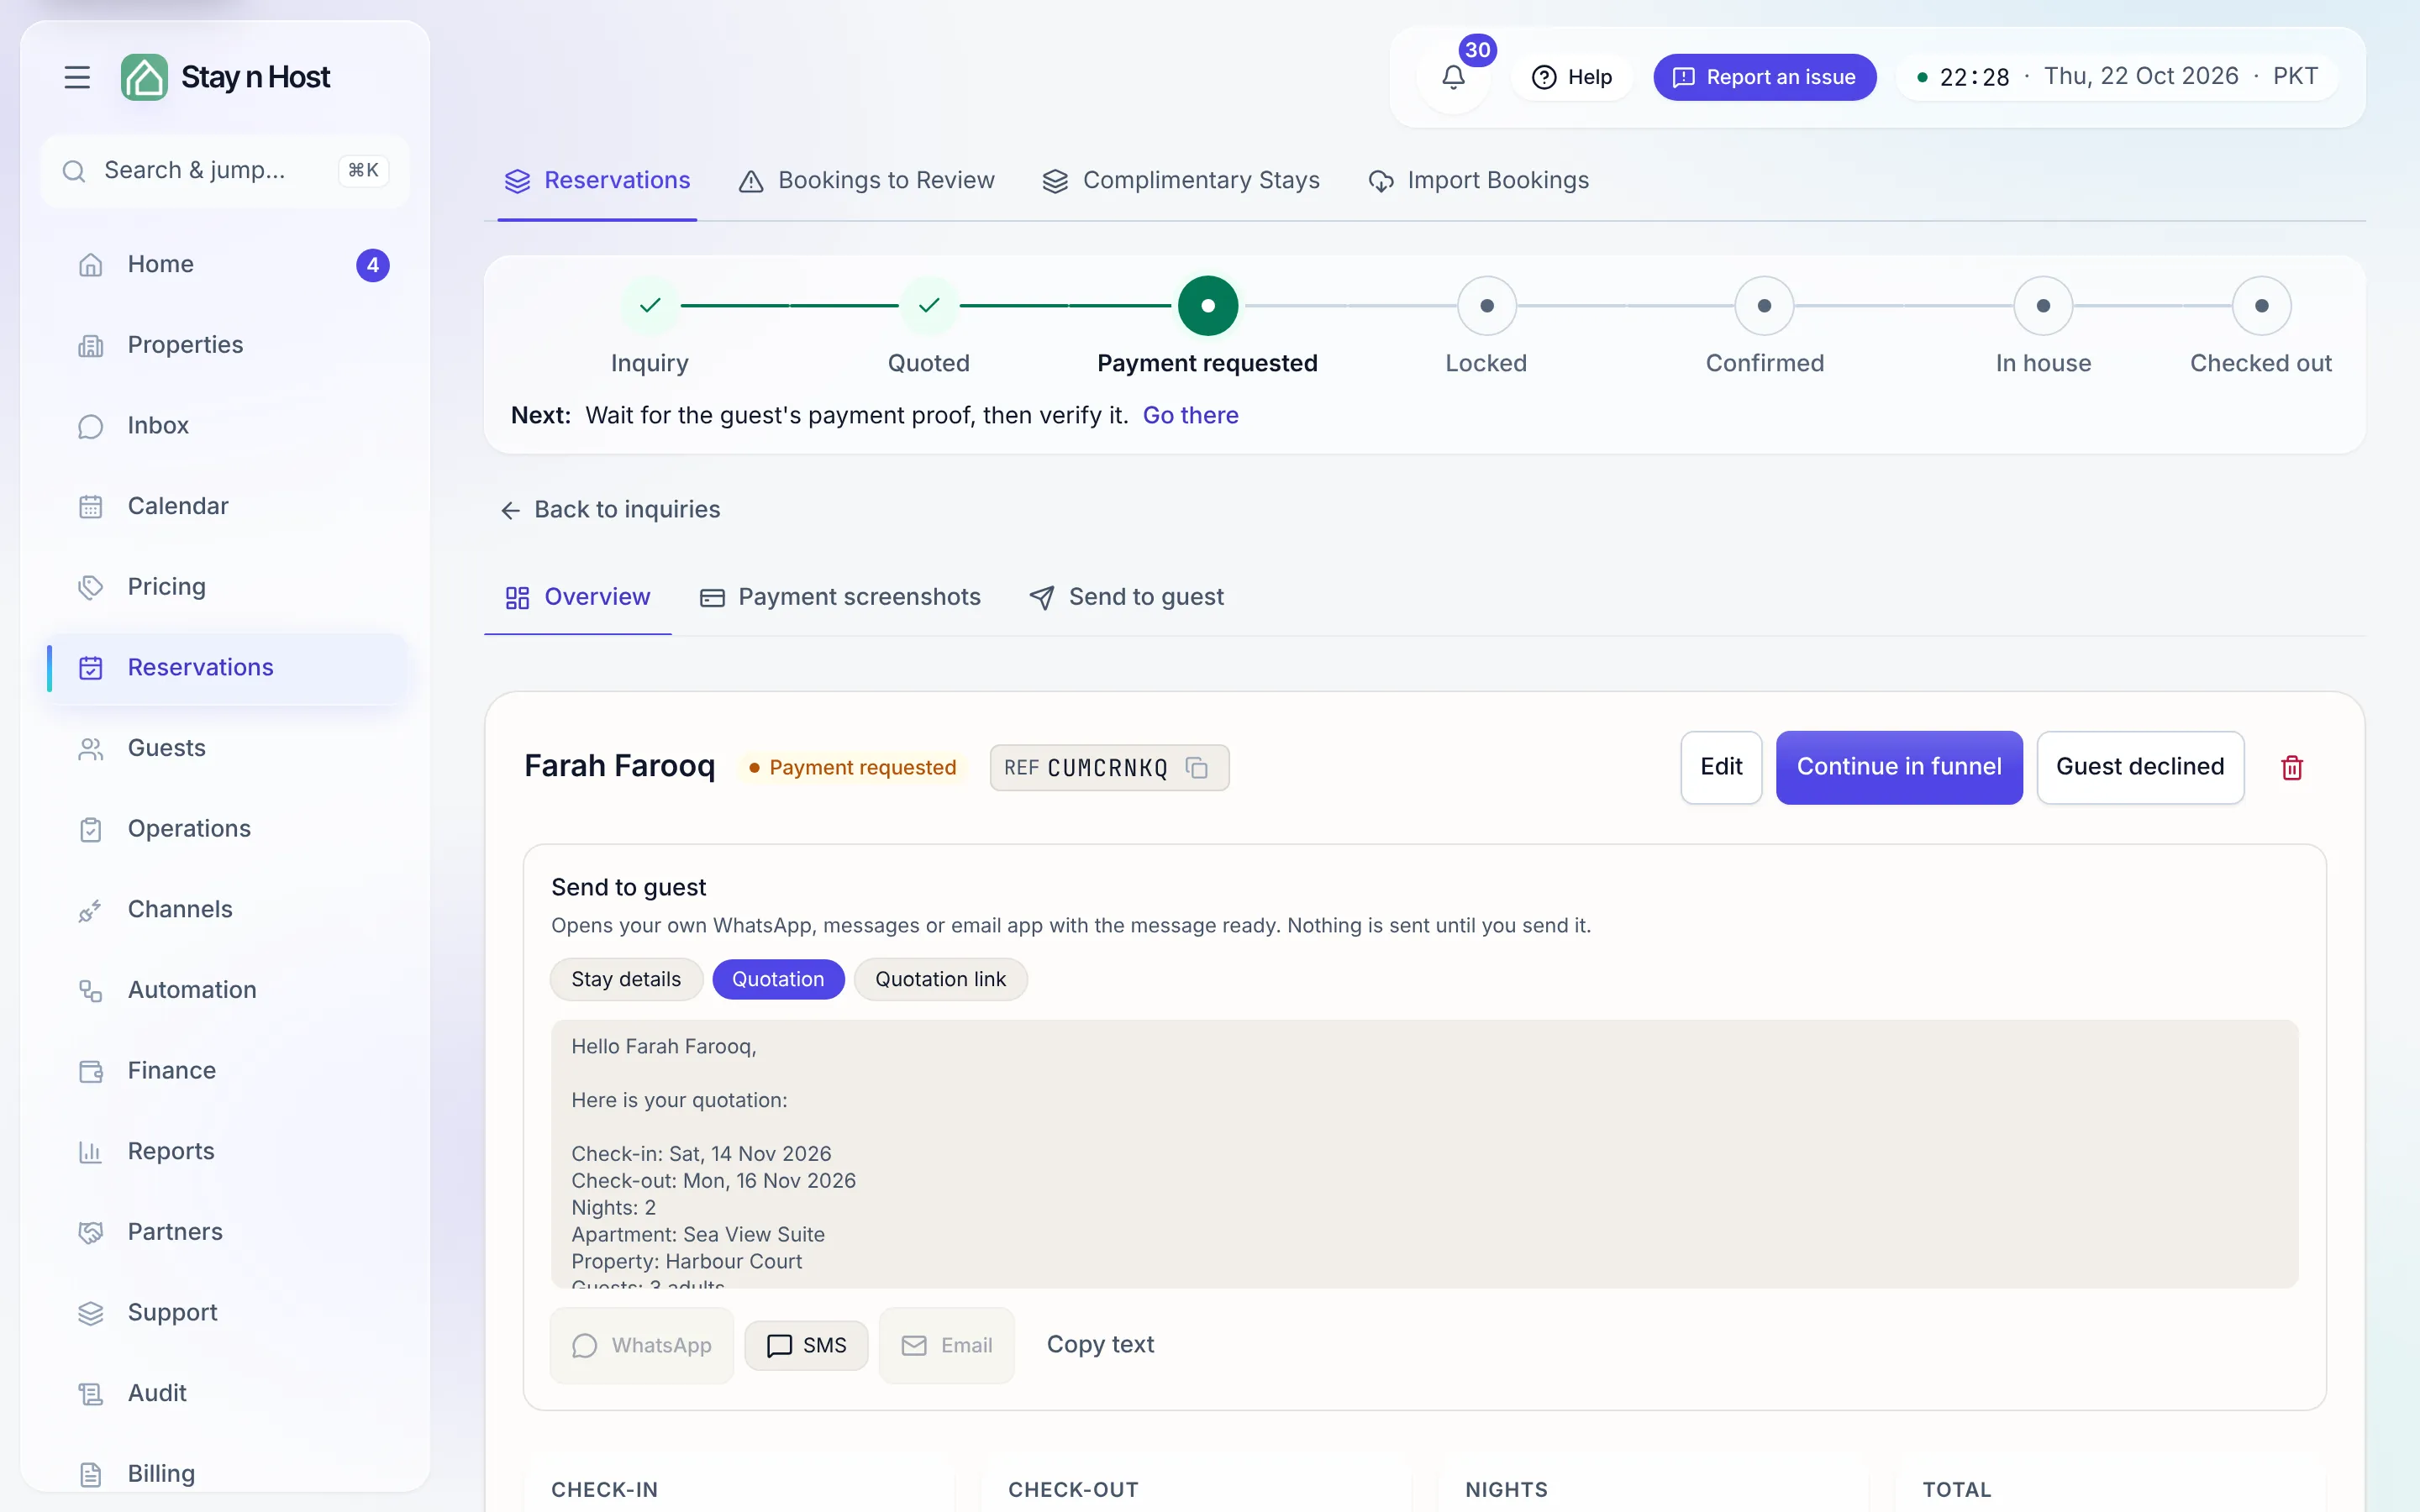The width and height of the screenshot is (2420, 1512).
Task: Open Home in the sidebar
Action: pyautogui.click(x=225, y=264)
